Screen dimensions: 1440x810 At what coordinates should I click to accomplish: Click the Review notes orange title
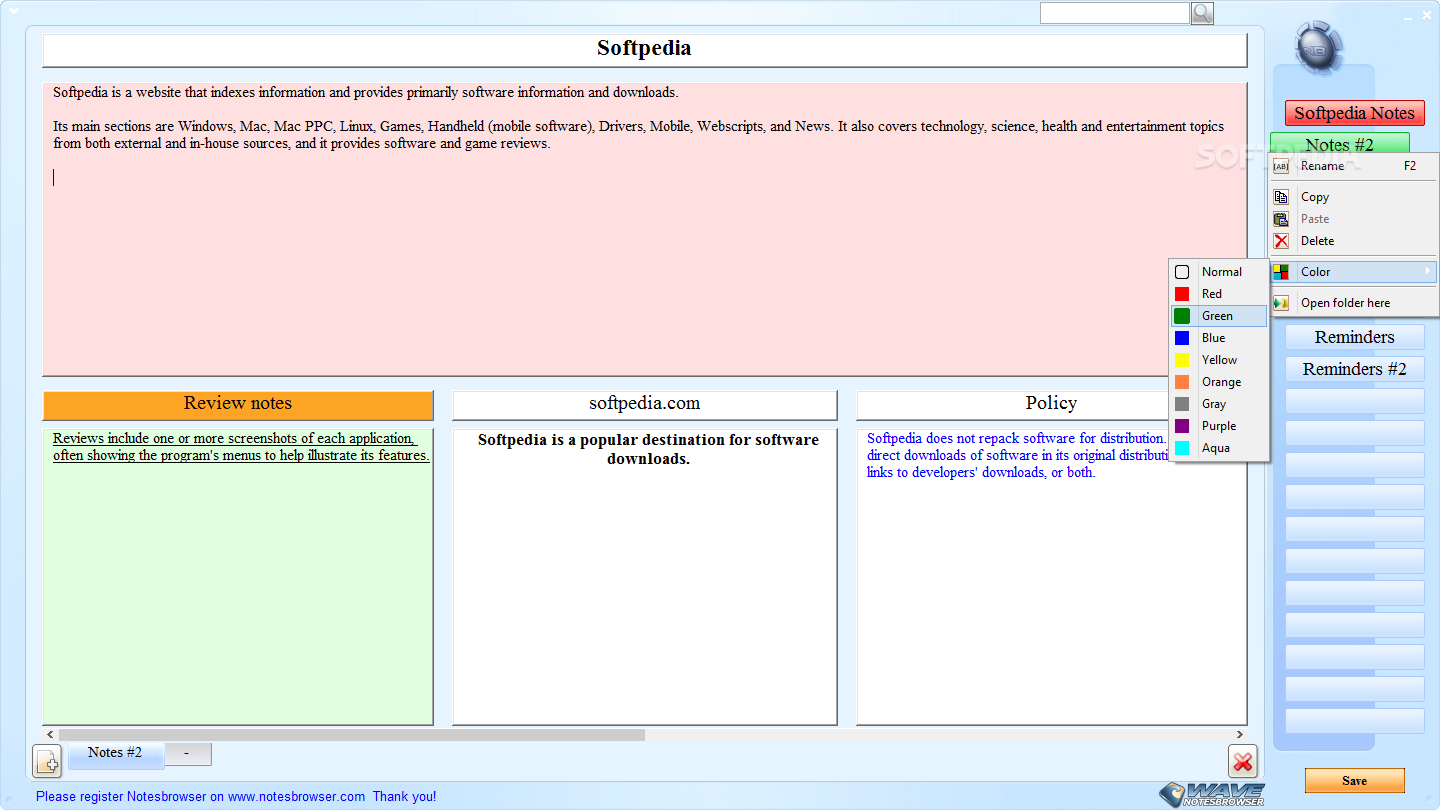(238, 404)
